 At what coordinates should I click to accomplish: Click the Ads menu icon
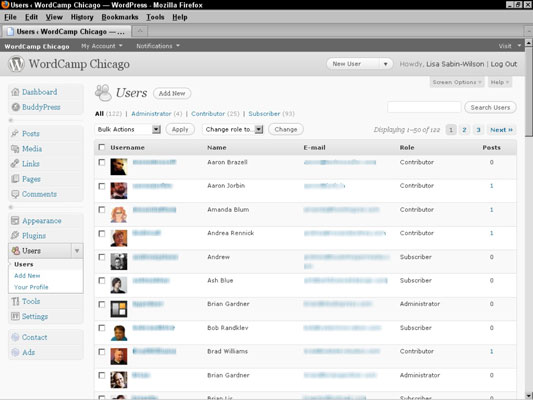click(15, 352)
